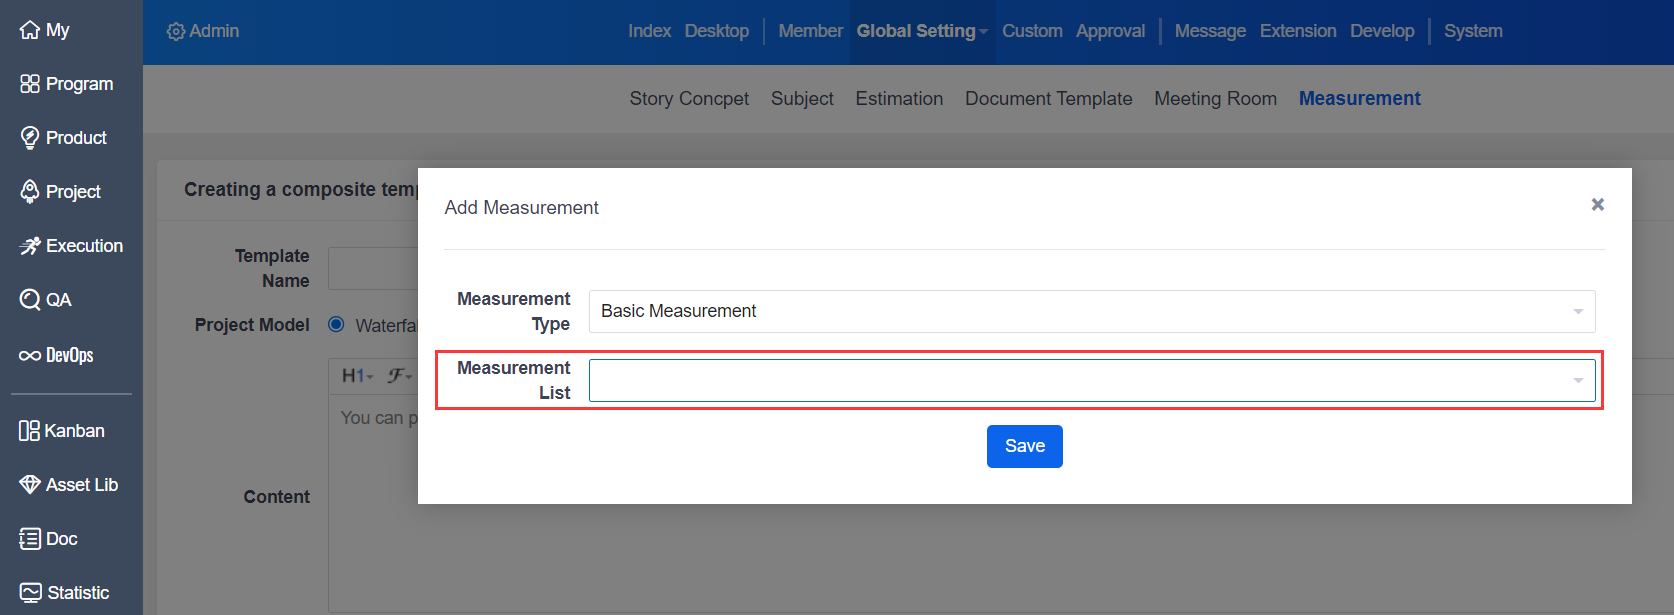Click the My home icon in sidebar
Viewport: 1674px width, 615px height.
(30, 30)
